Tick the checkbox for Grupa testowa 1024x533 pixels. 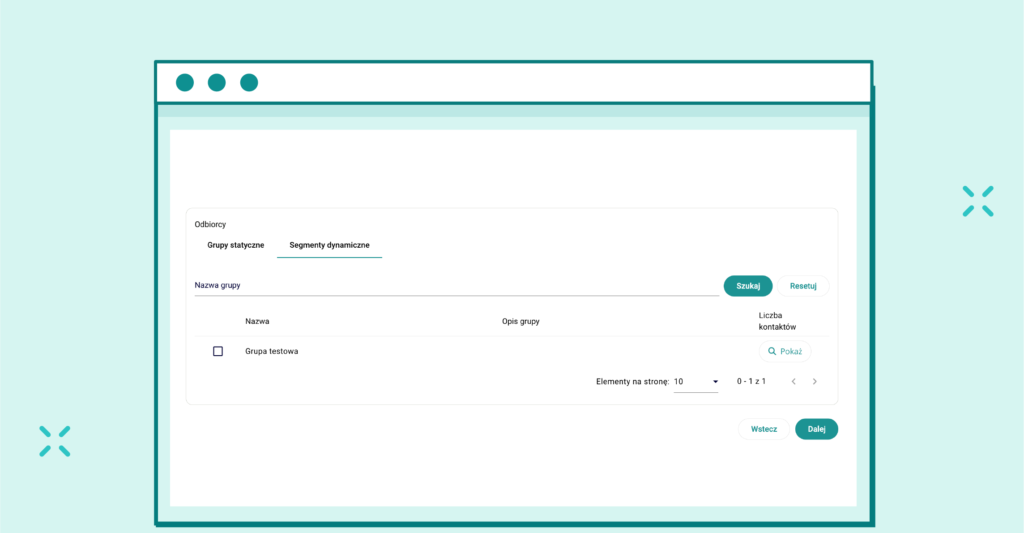coord(218,351)
